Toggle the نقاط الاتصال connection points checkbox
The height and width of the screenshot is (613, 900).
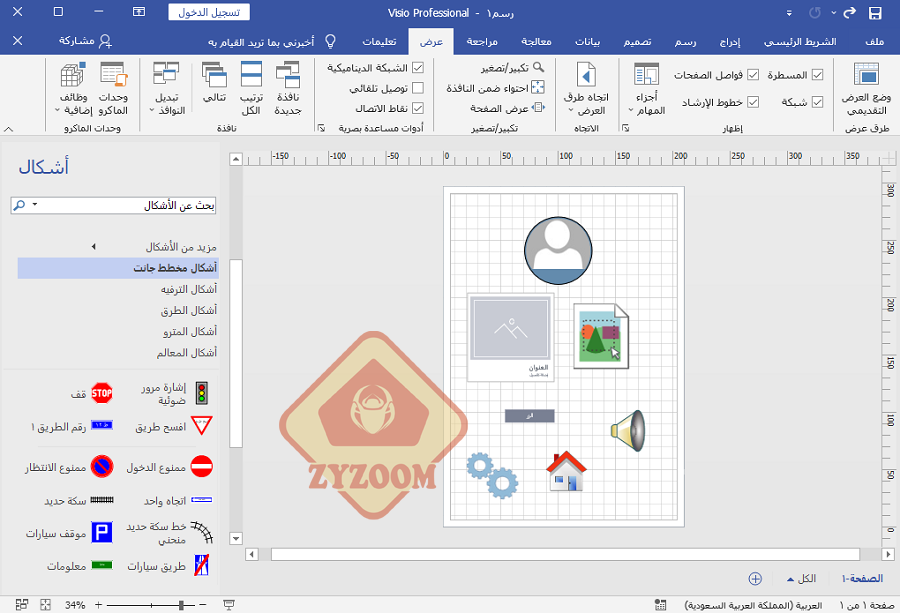click(x=418, y=108)
